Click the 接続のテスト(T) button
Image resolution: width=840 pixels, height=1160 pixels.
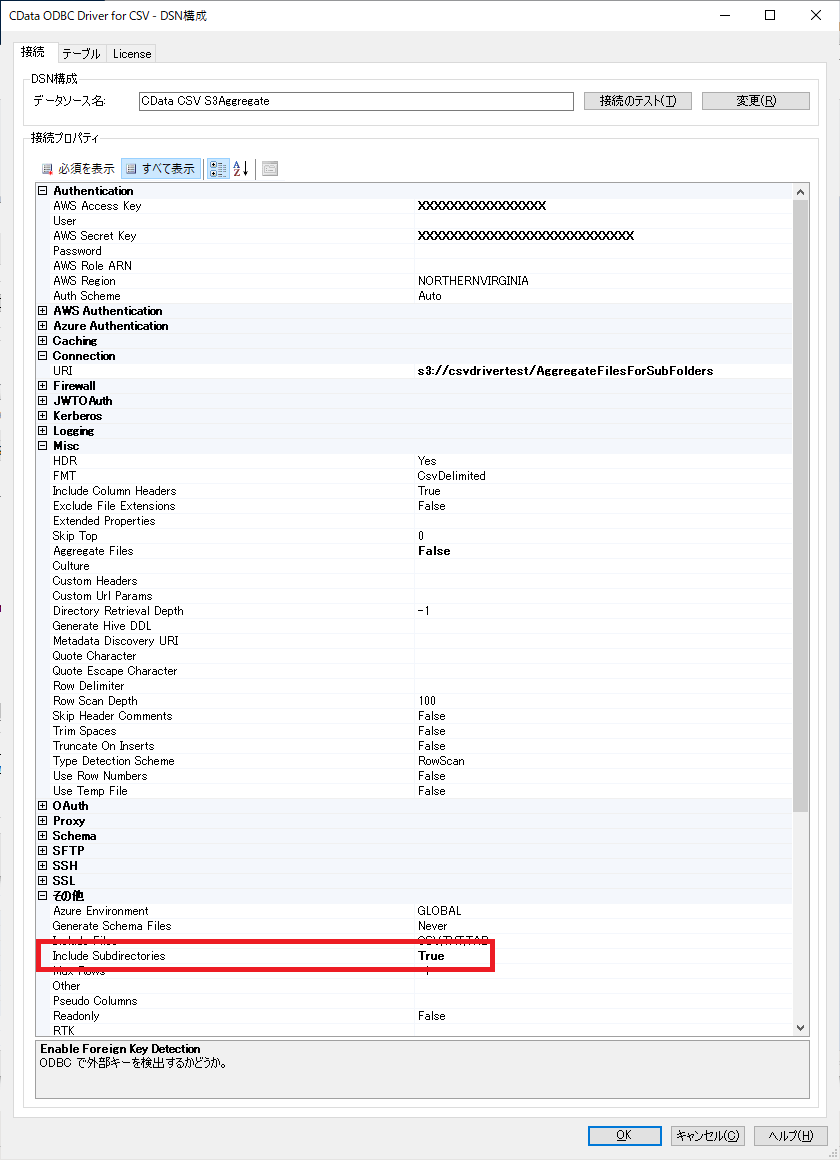pos(638,101)
